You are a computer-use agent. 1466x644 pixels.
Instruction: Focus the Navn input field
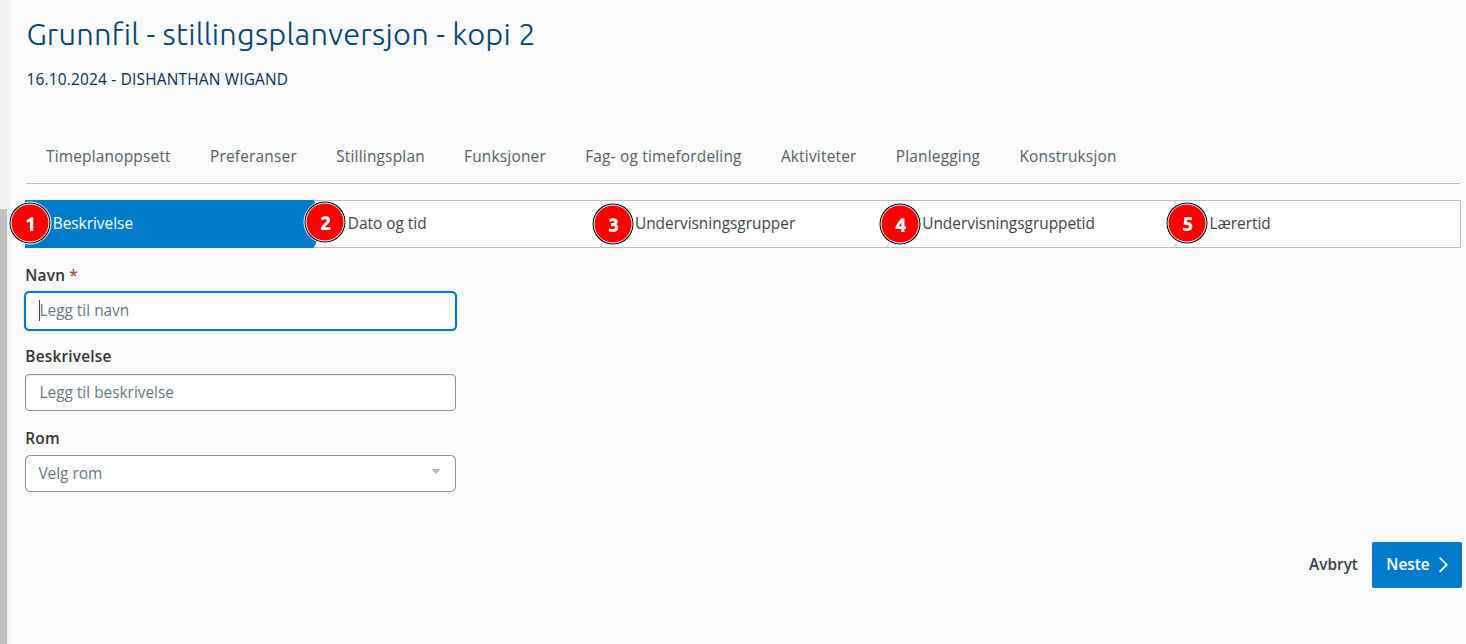pyautogui.click(x=240, y=311)
